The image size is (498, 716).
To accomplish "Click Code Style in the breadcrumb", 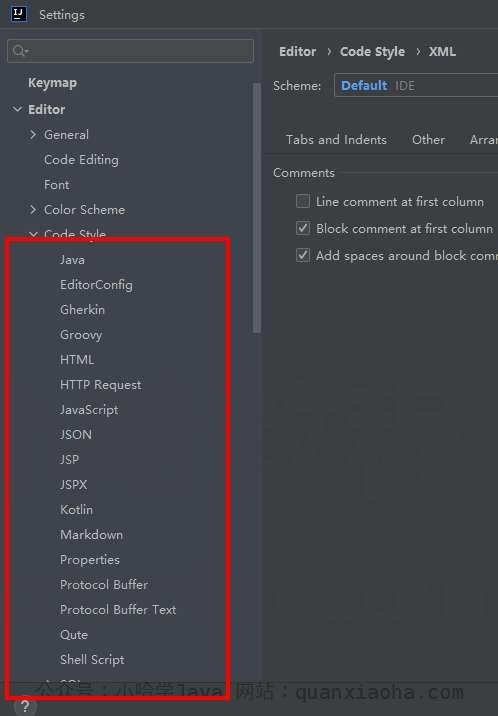I will [x=372, y=52].
